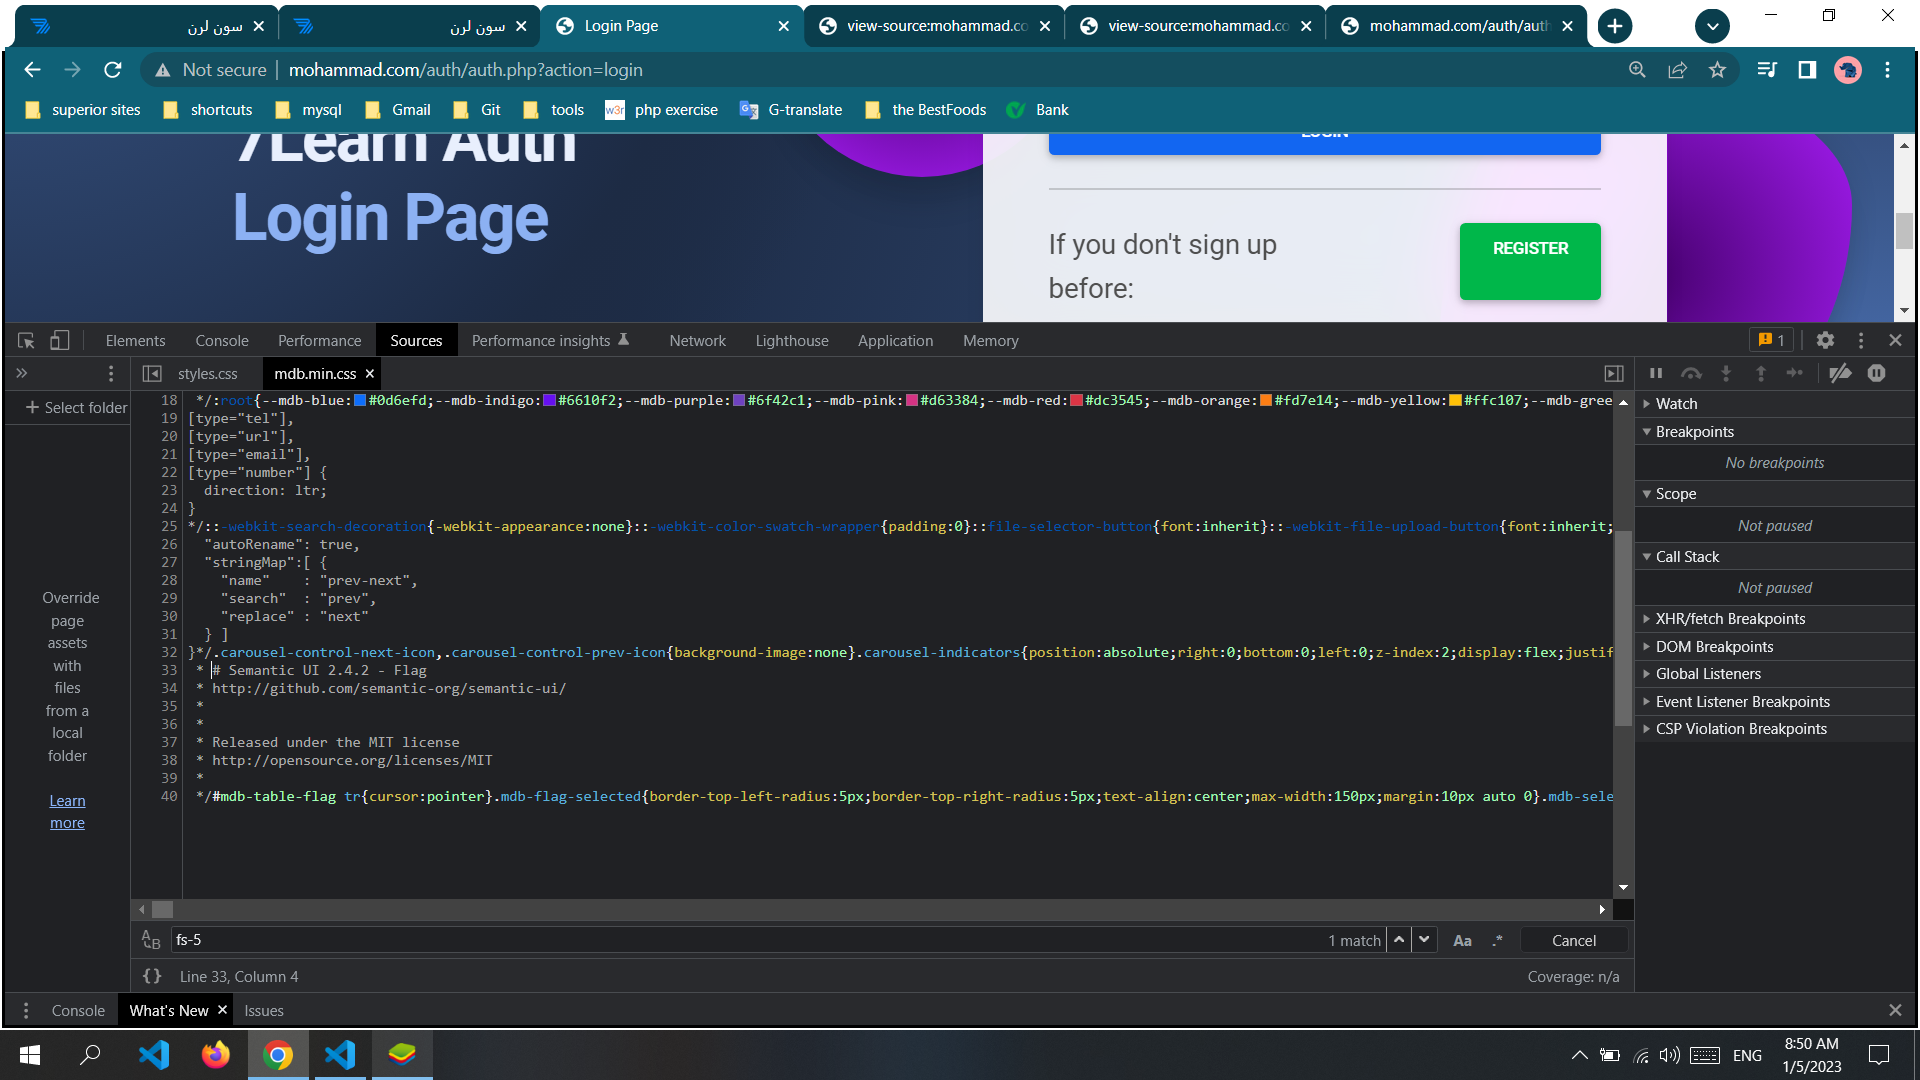Click Select folder to add workspace
This screenshot has height=1080, width=1920.
tap(77, 408)
